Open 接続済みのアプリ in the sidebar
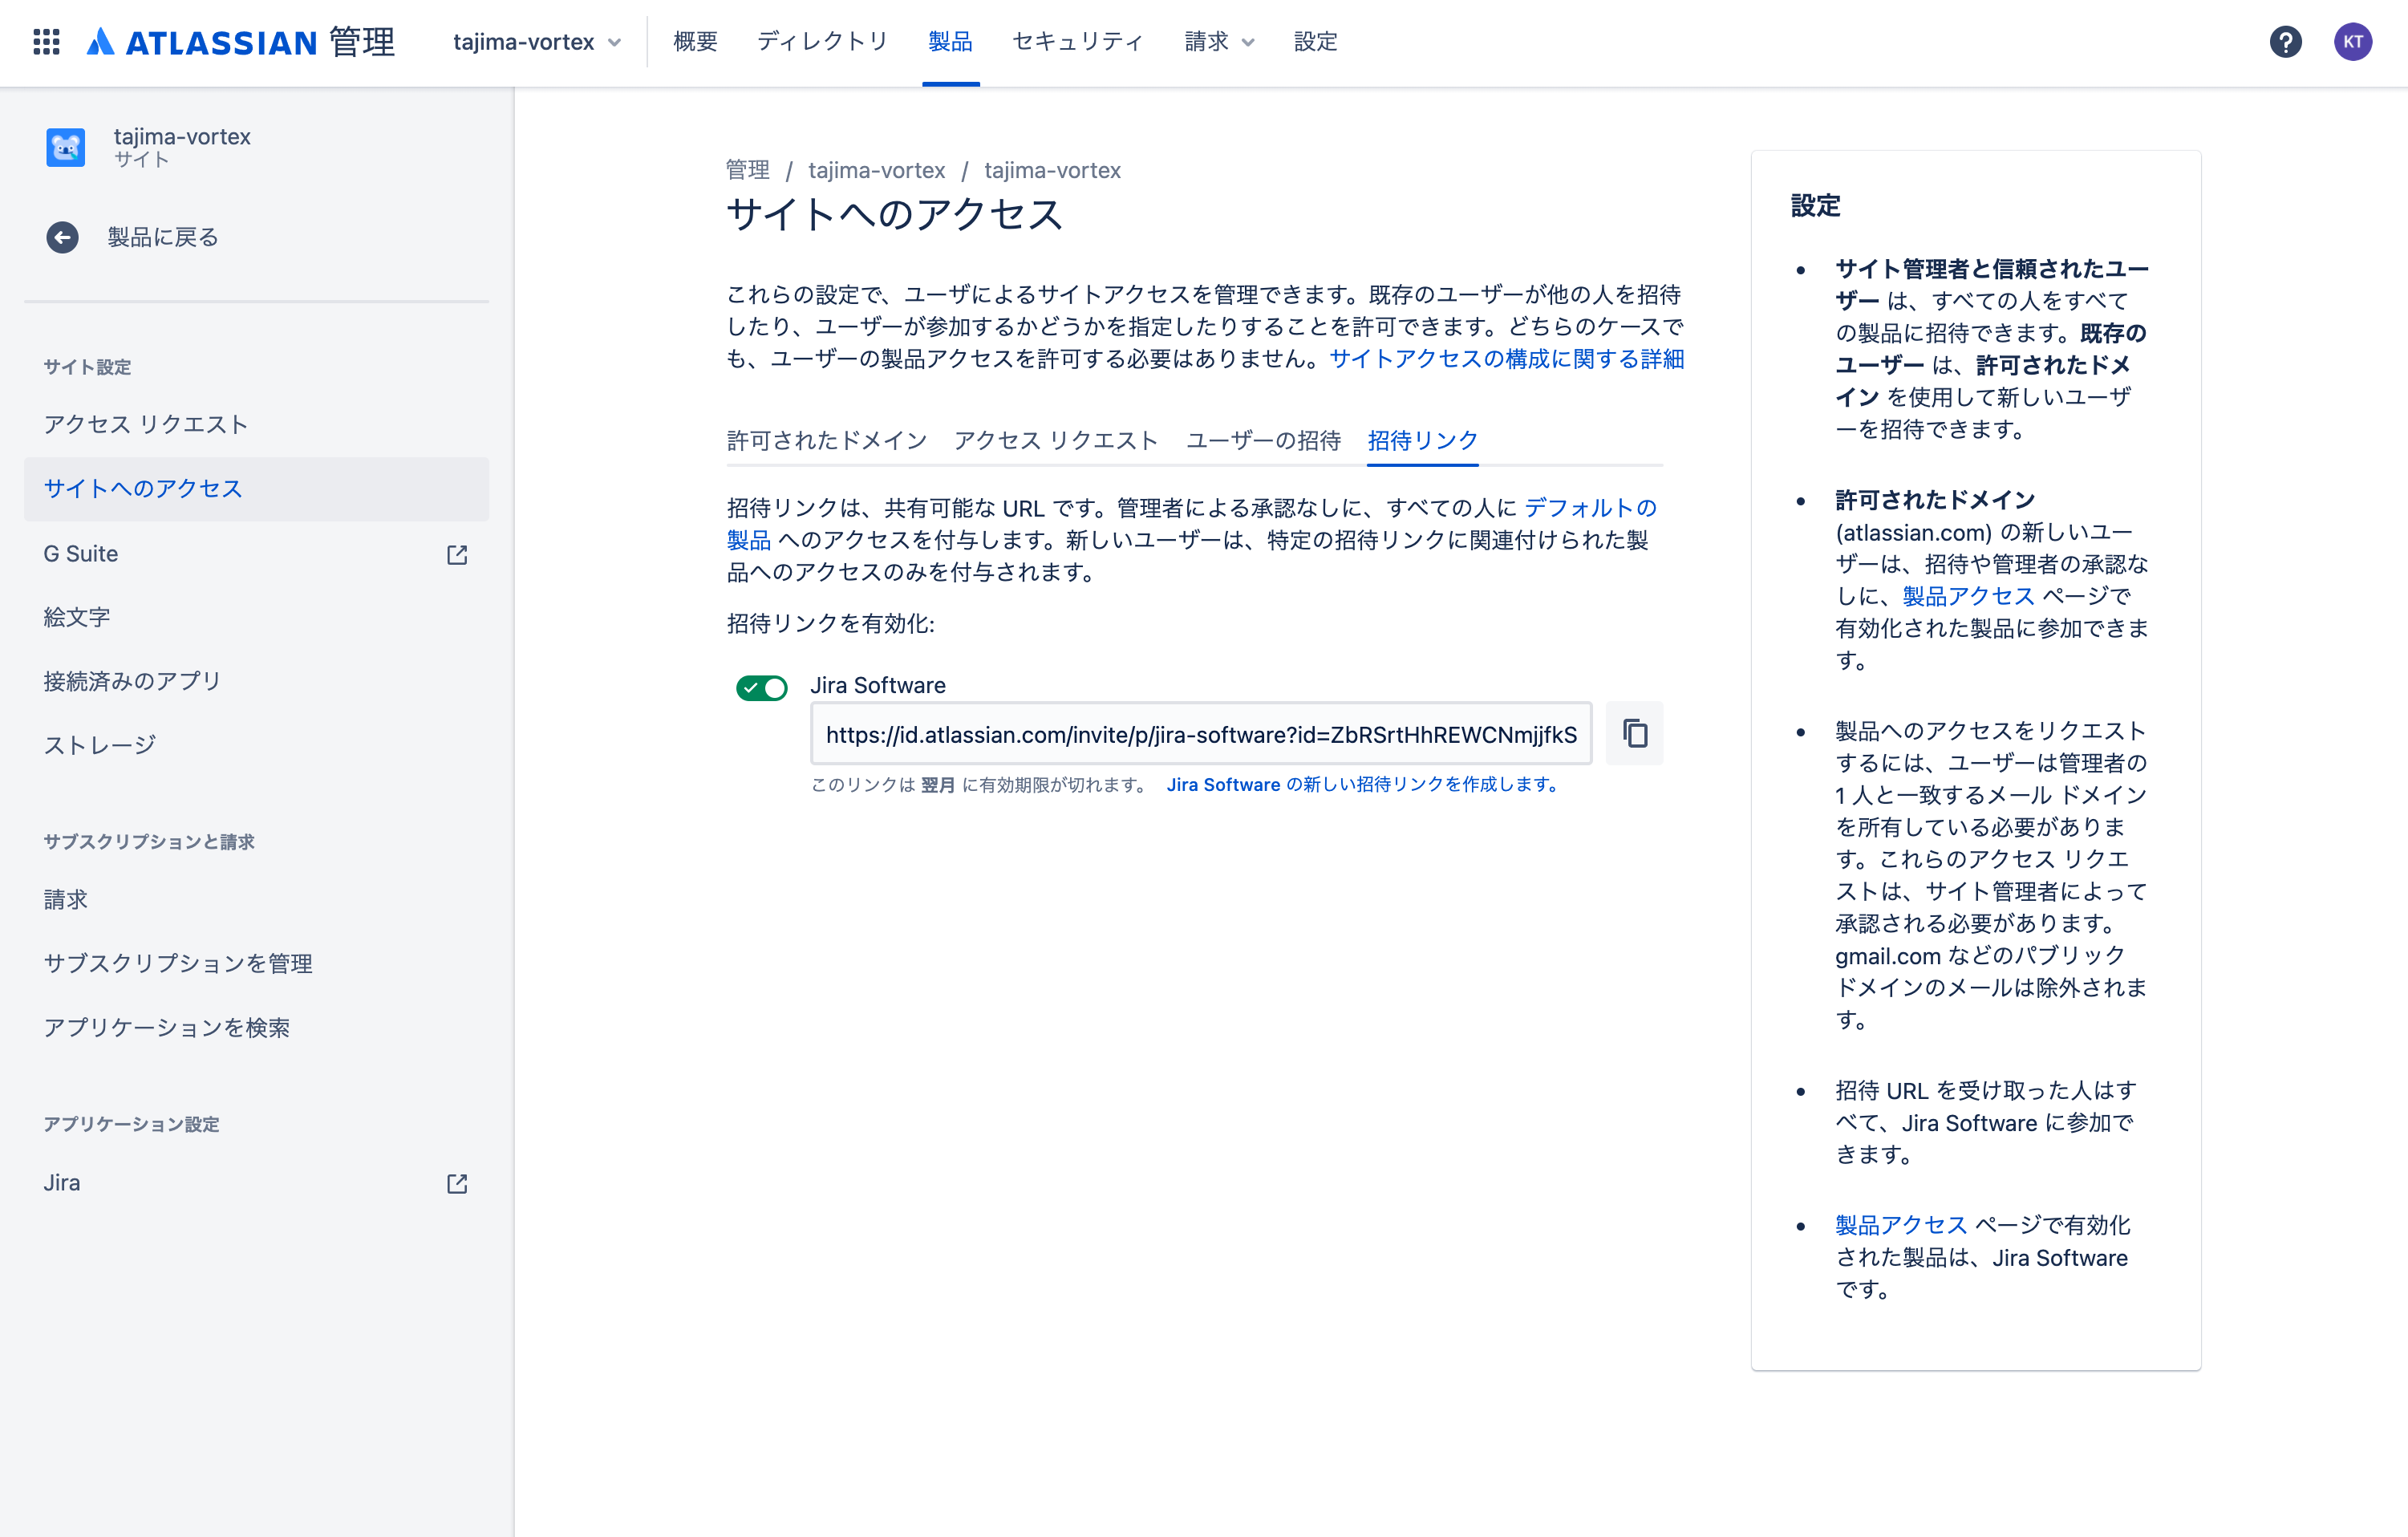 click(256, 681)
